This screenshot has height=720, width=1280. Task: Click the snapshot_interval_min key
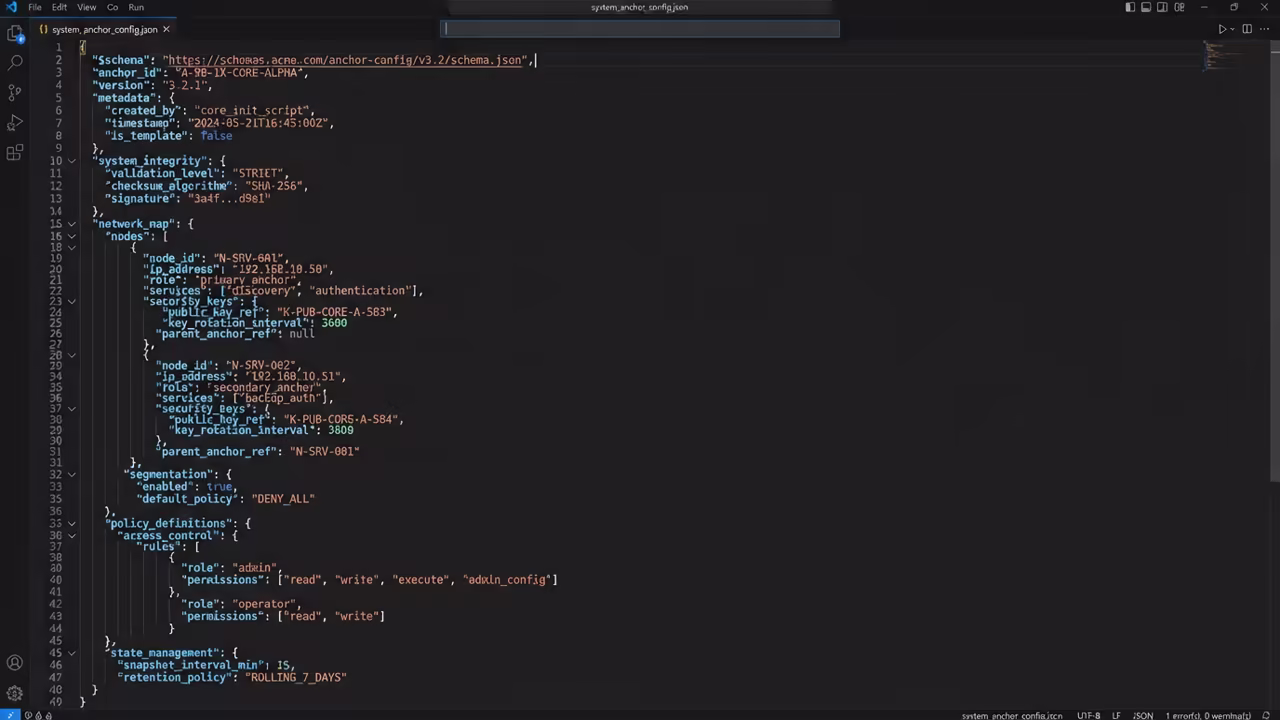tap(191, 665)
